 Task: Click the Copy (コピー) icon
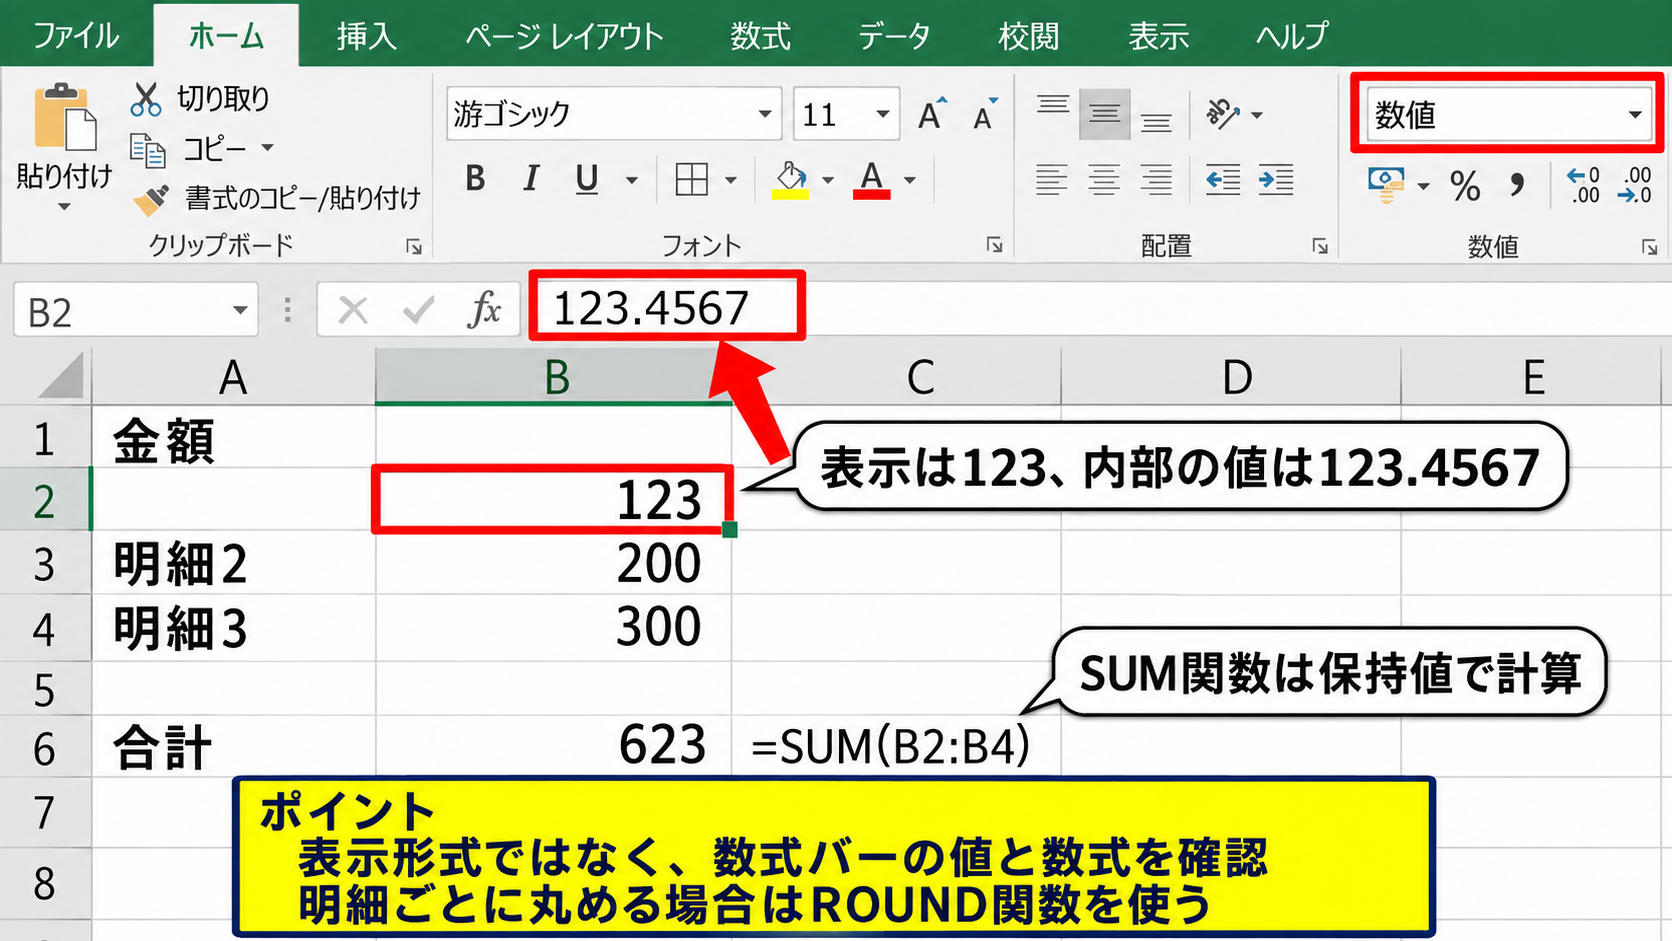click(x=148, y=150)
